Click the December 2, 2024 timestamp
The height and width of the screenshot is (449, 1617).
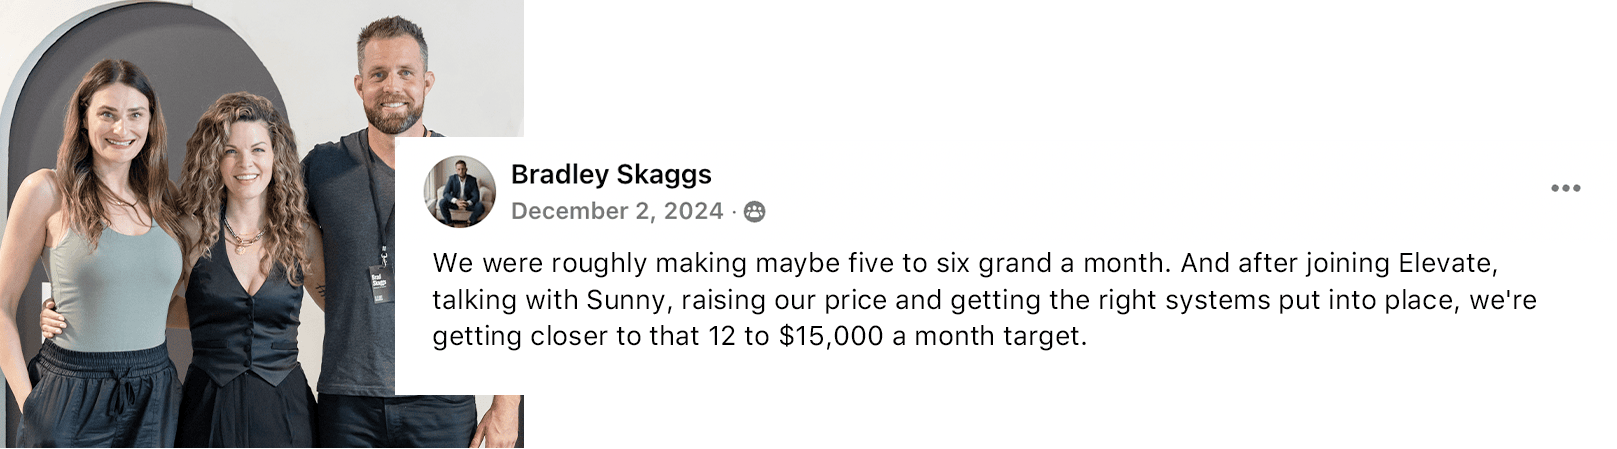pyautogui.click(x=617, y=211)
